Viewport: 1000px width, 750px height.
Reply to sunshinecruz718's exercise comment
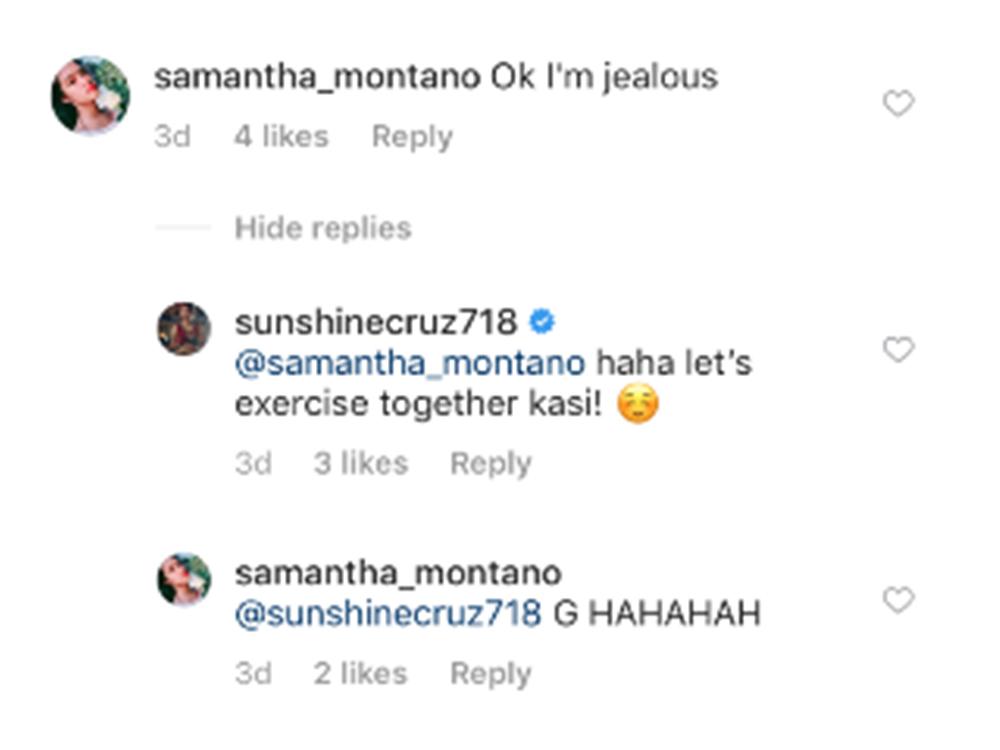490,463
